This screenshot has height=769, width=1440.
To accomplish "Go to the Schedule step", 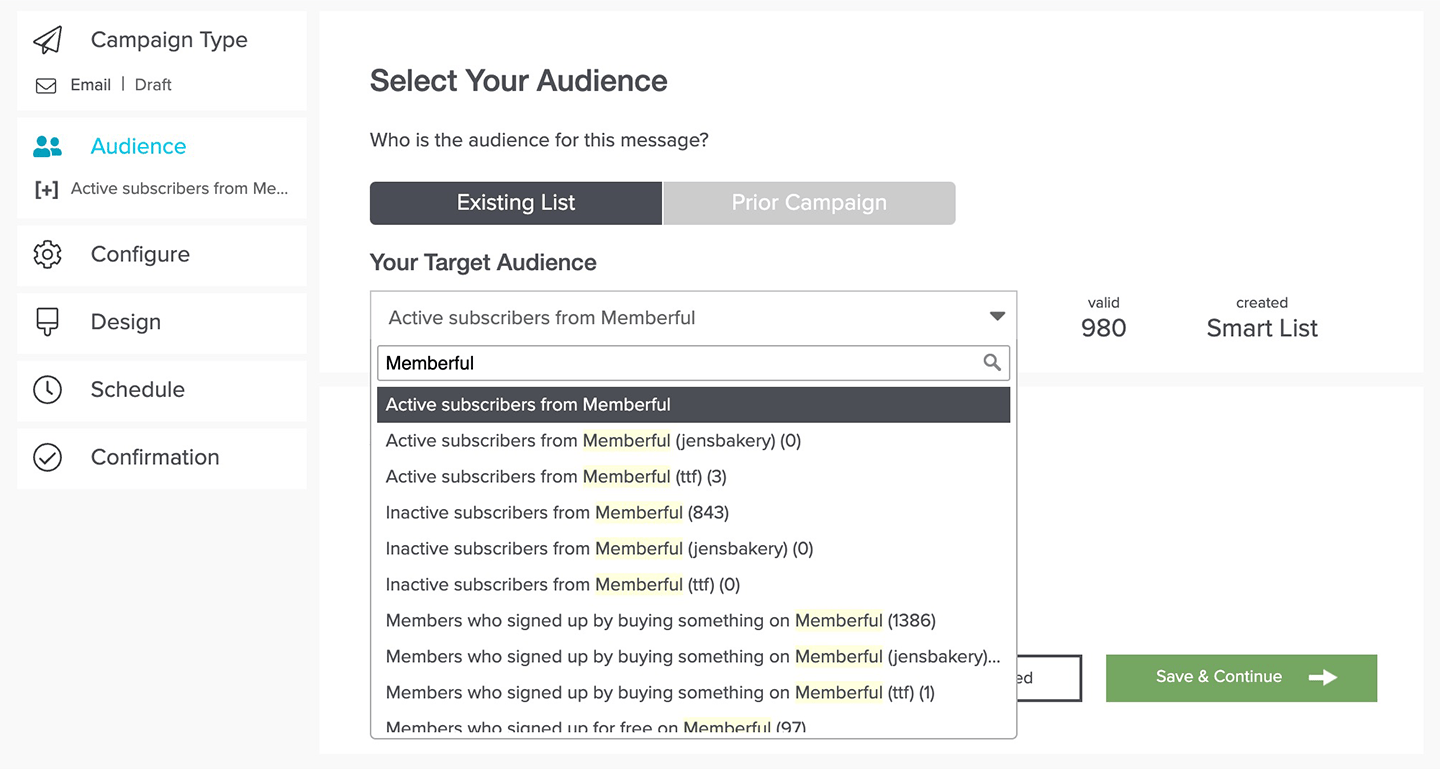I will tap(137, 390).
